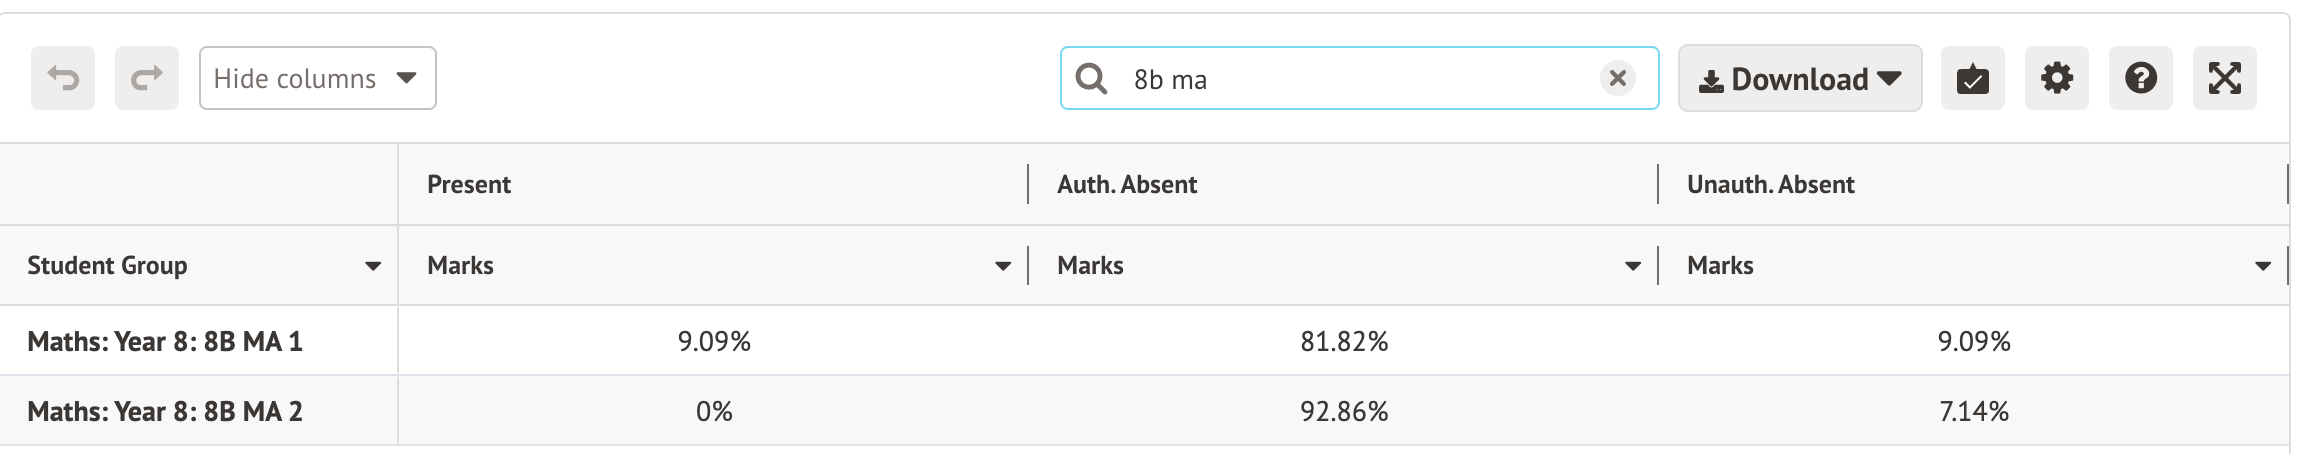The image size is (2306, 454).
Task: Open the Hide columns dropdown
Action: pyautogui.click(x=317, y=78)
